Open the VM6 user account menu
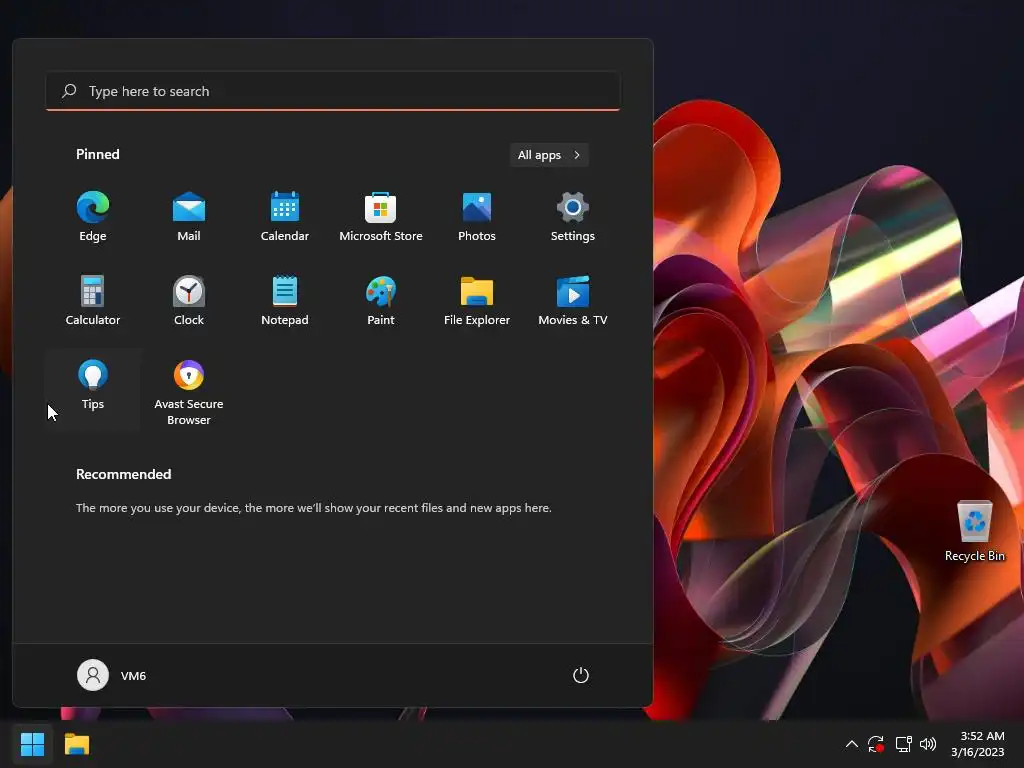 pyautogui.click(x=112, y=675)
